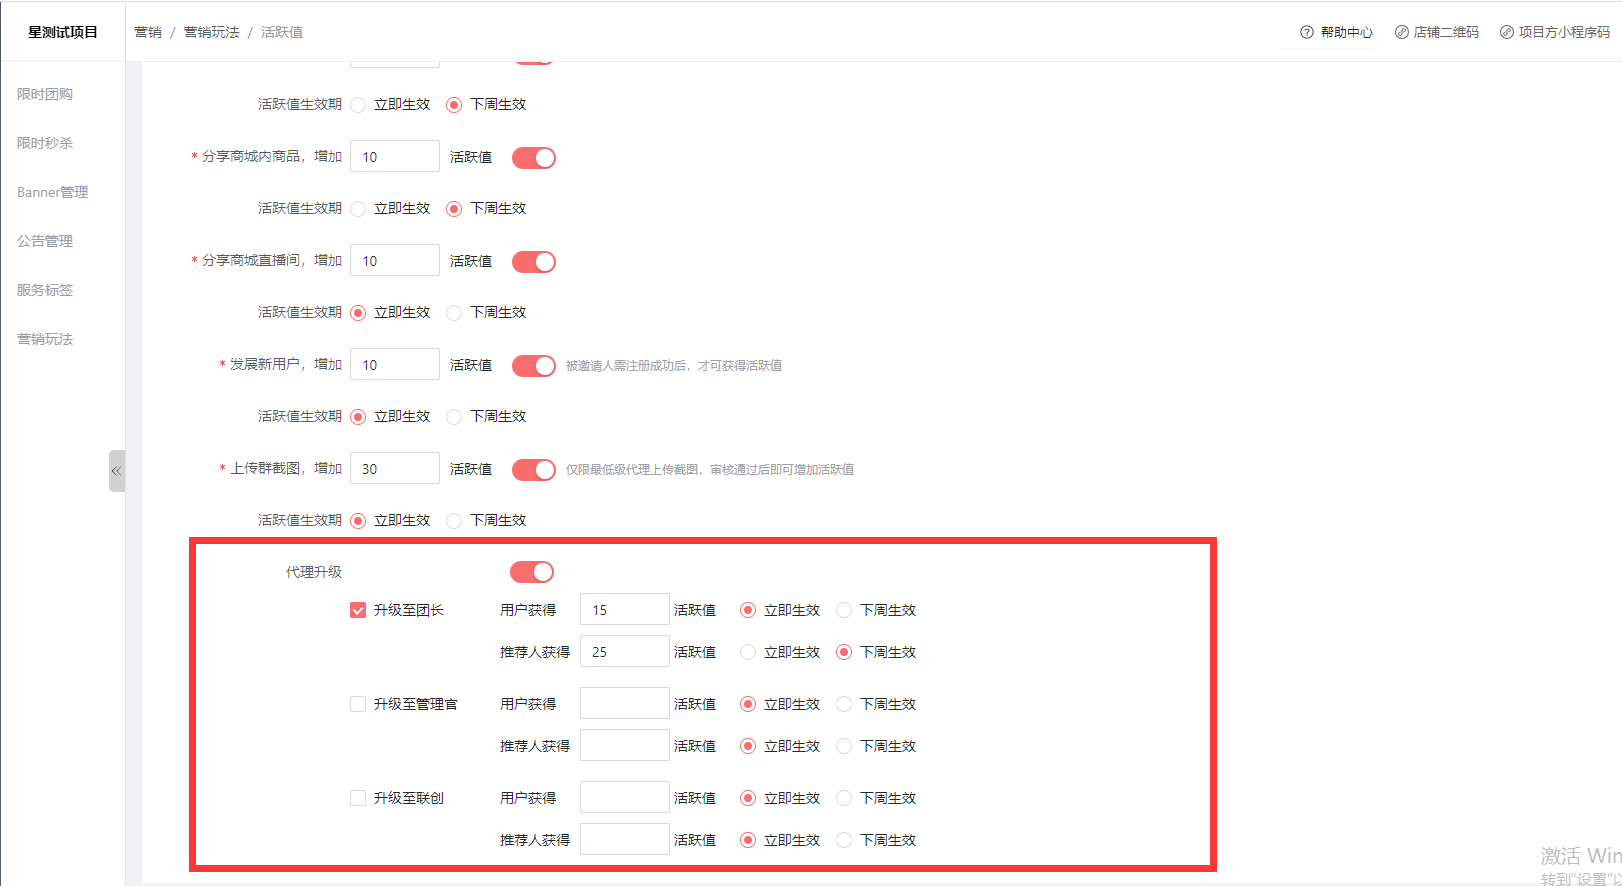Disable the 分享商城内商品 activity switch
Screen dimensions: 1622x886
click(534, 158)
